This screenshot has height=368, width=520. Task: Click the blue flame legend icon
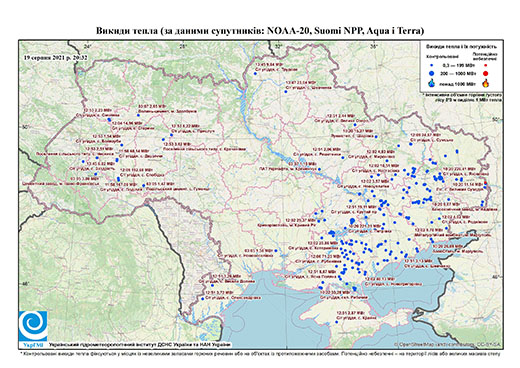pyautogui.click(x=432, y=83)
